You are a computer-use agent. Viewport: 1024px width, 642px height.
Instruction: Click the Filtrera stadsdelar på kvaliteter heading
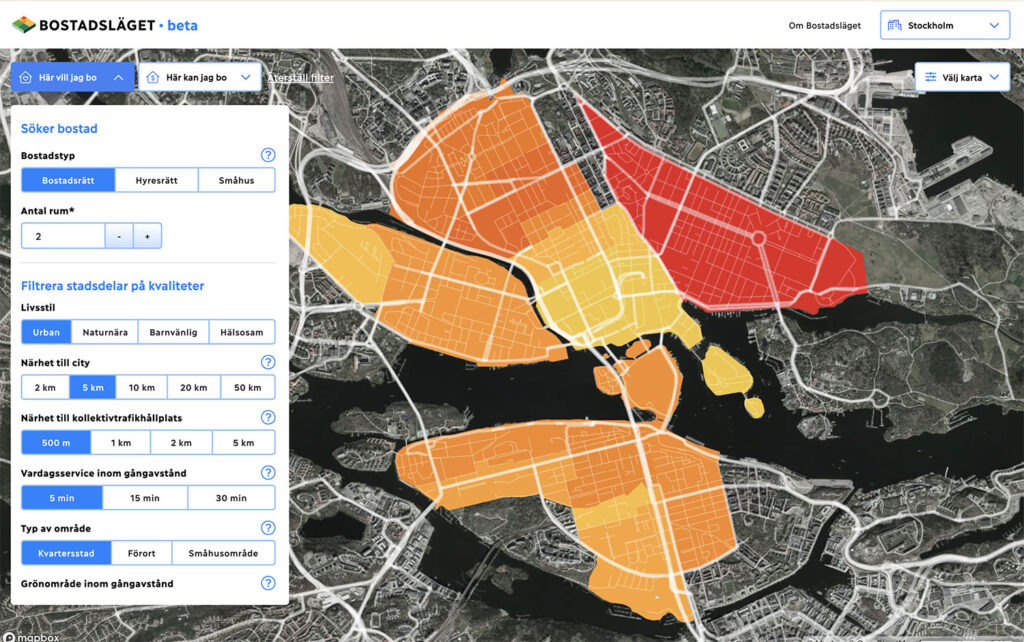coord(112,285)
